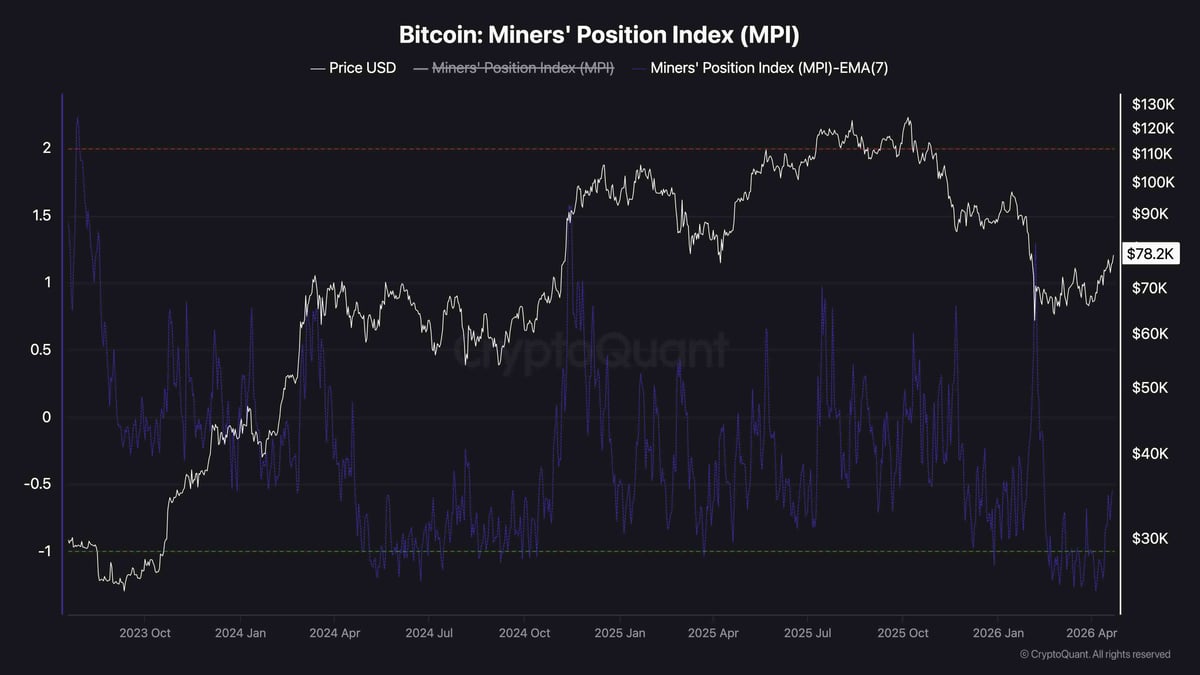Click the current price label $78.2K
The image size is (1200, 675).
click(x=1150, y=254)
